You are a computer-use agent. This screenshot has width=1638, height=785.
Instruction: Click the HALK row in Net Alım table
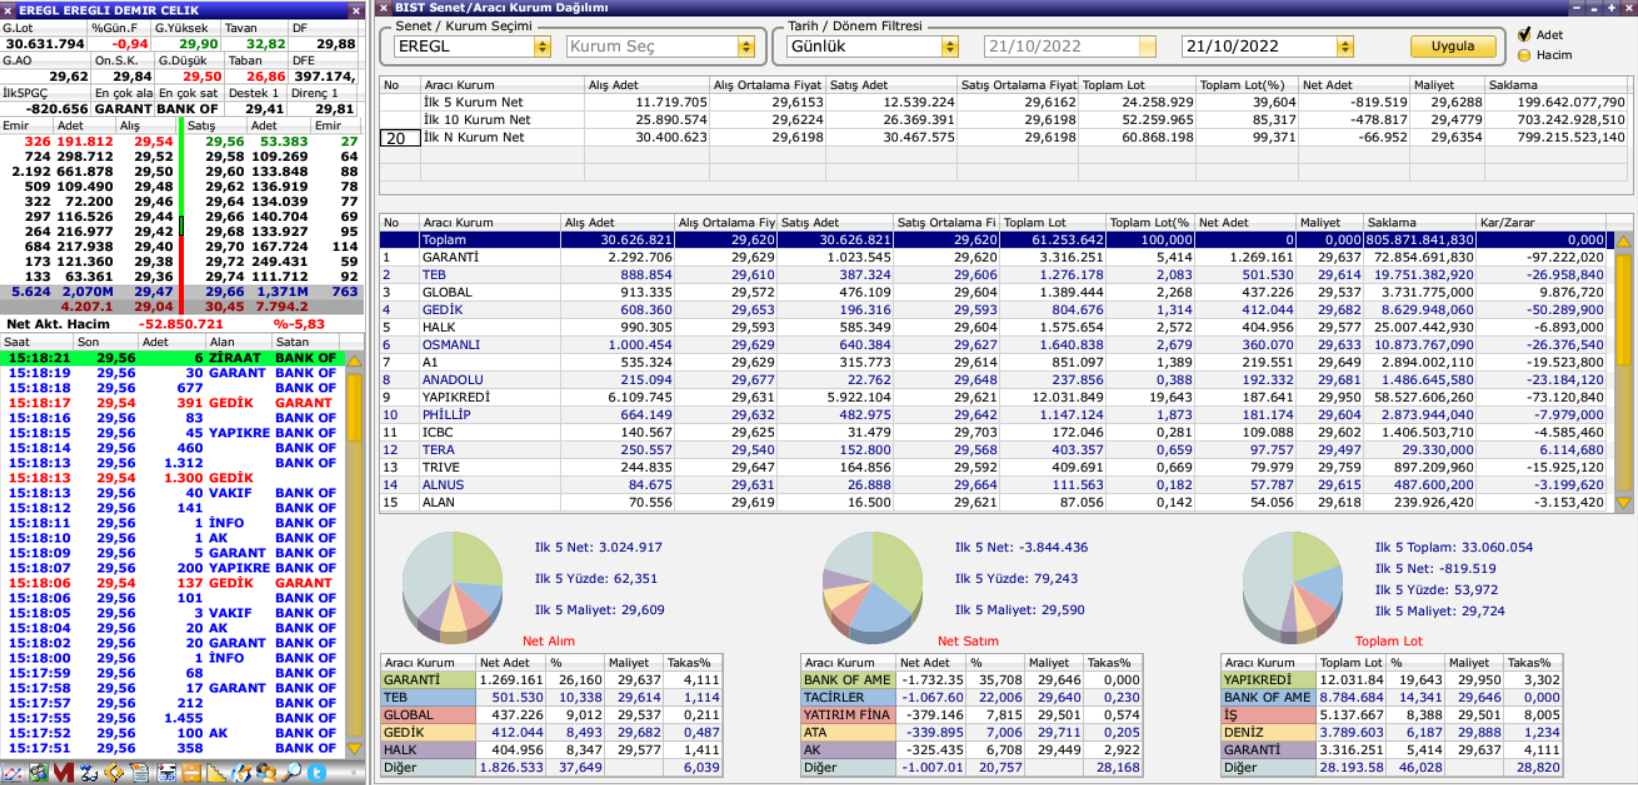(x=552, y=750)
